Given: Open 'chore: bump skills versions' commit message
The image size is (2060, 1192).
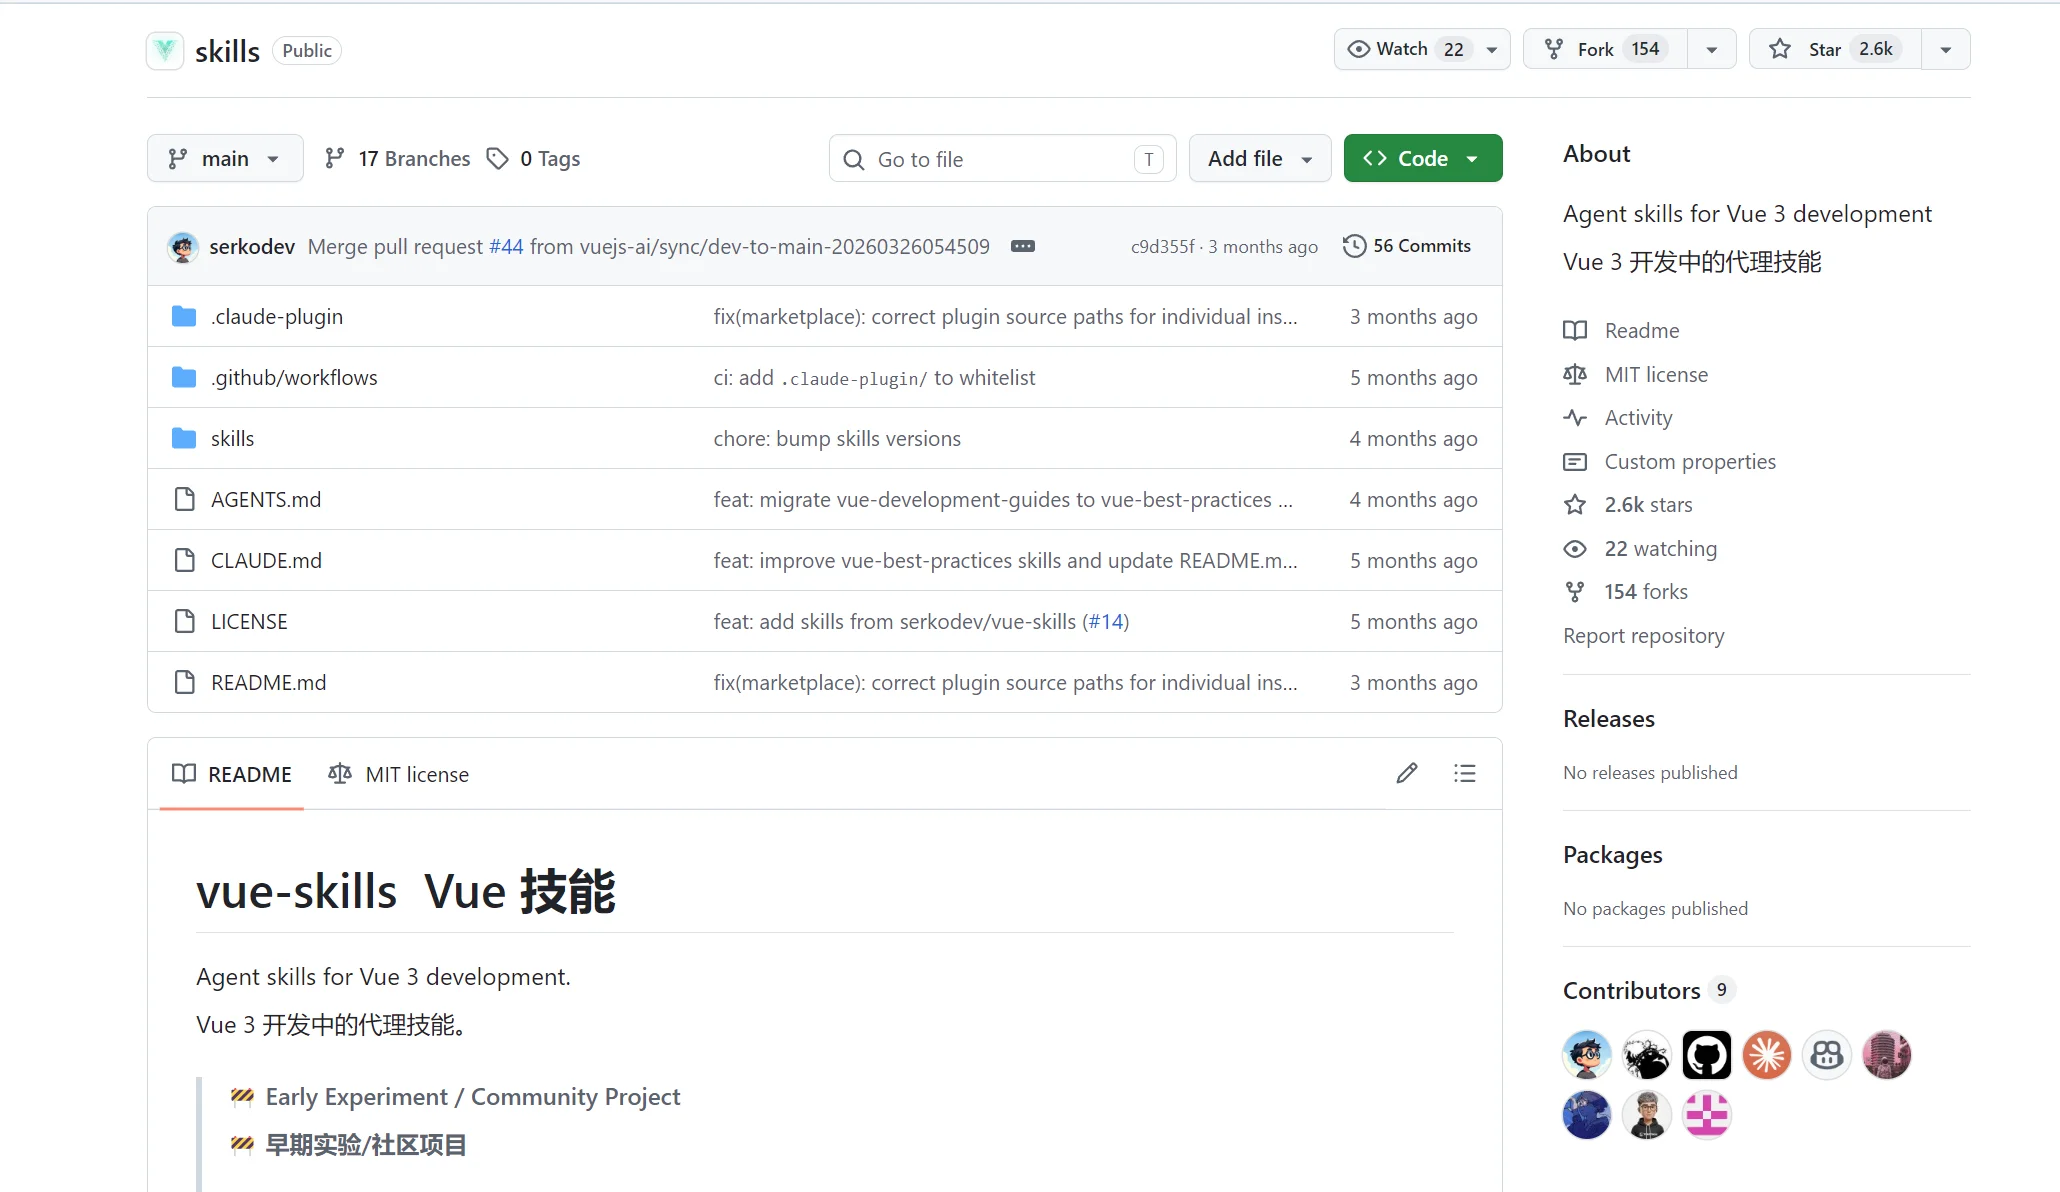Looking at the screenshot, I should click(837, 439).
